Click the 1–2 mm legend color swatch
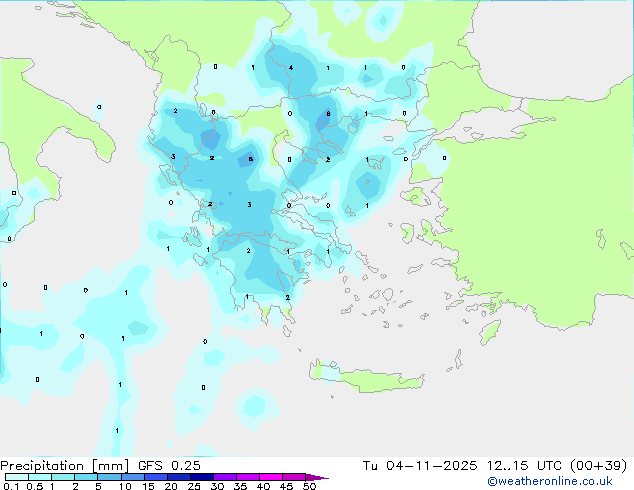The width and height of the screenshot is (634, 490). point(63,477)
